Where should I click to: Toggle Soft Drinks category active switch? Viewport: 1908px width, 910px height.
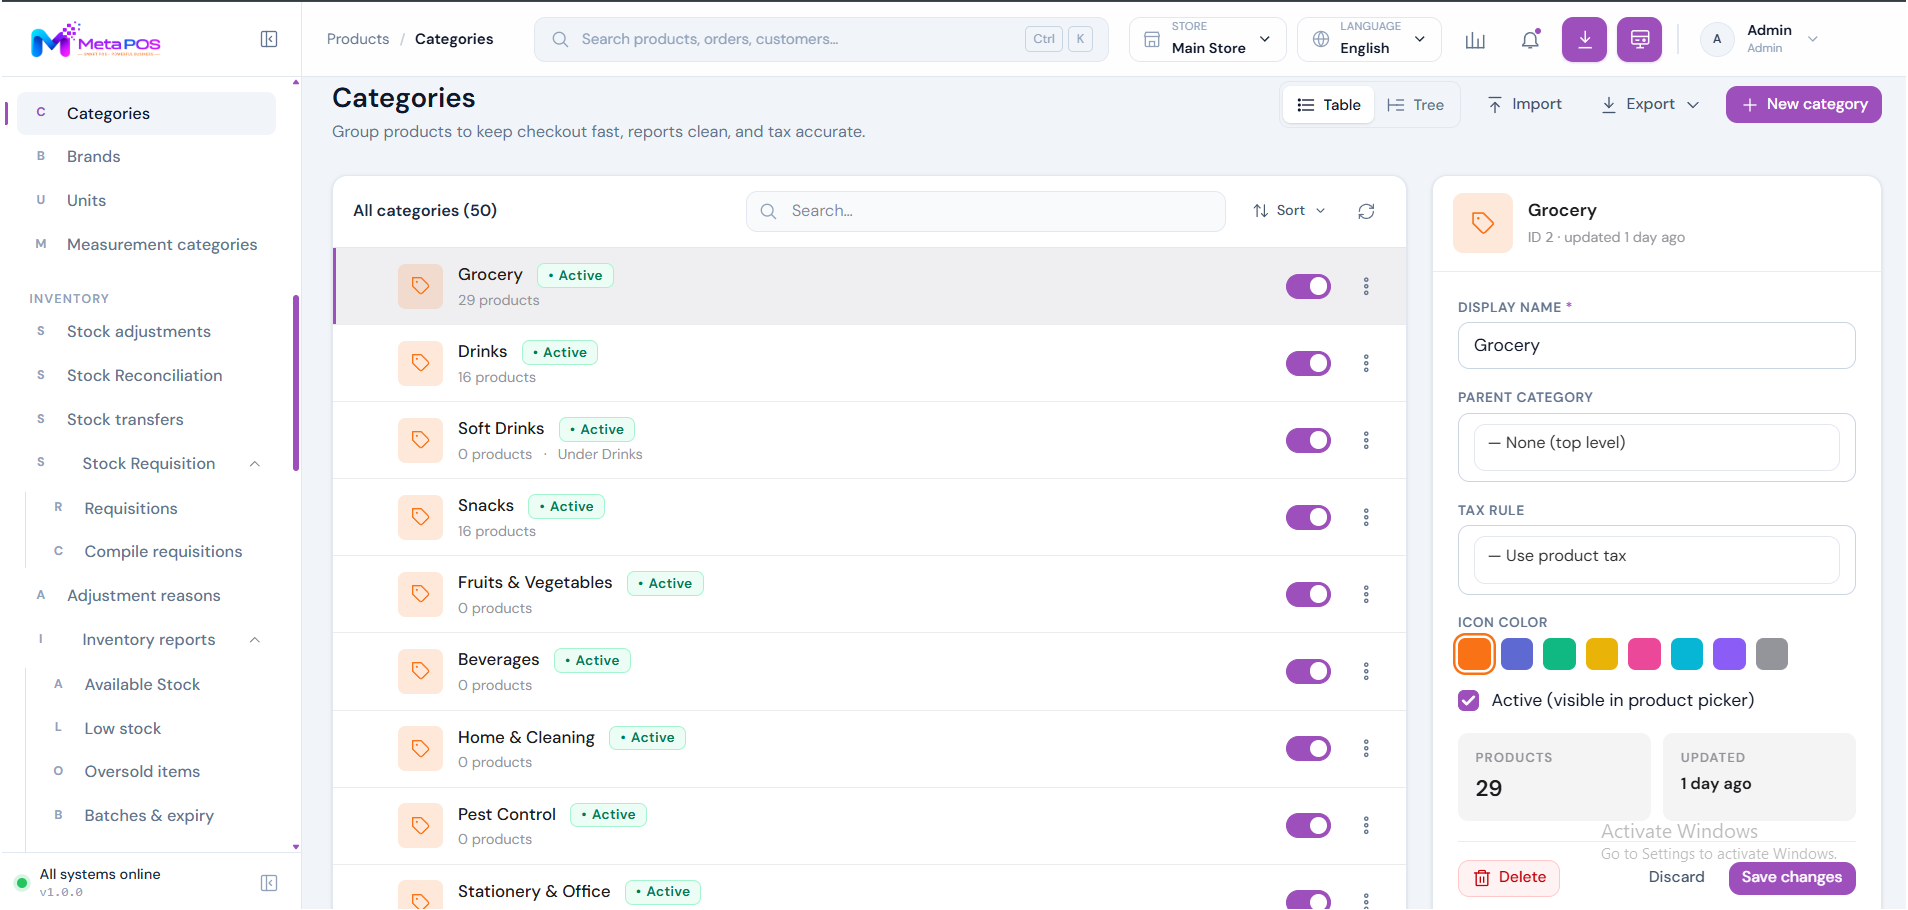pos(1308,440)
